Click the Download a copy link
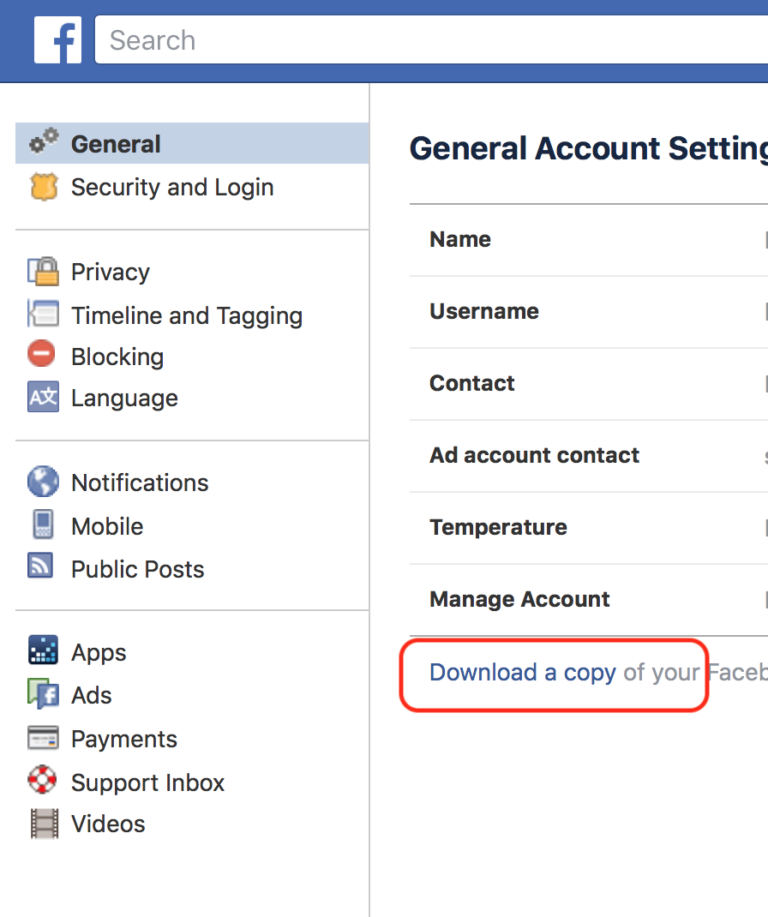Screen dimensions: 768x917 click(x=522, y=673)
